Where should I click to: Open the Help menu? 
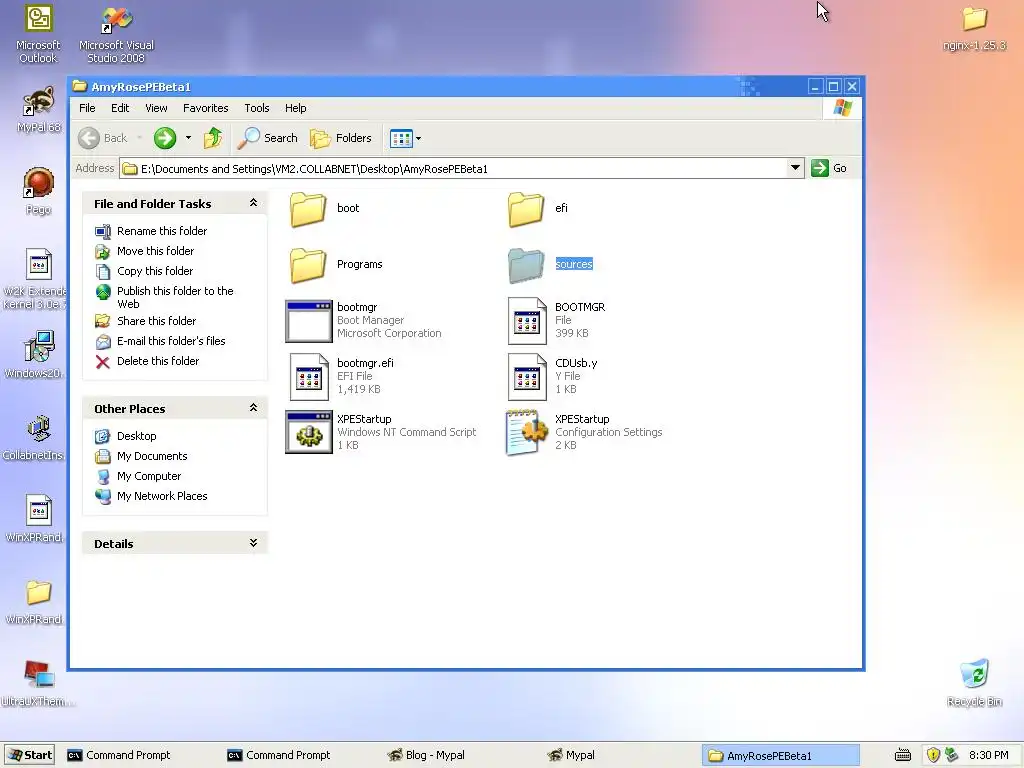[x=295, y=108]
